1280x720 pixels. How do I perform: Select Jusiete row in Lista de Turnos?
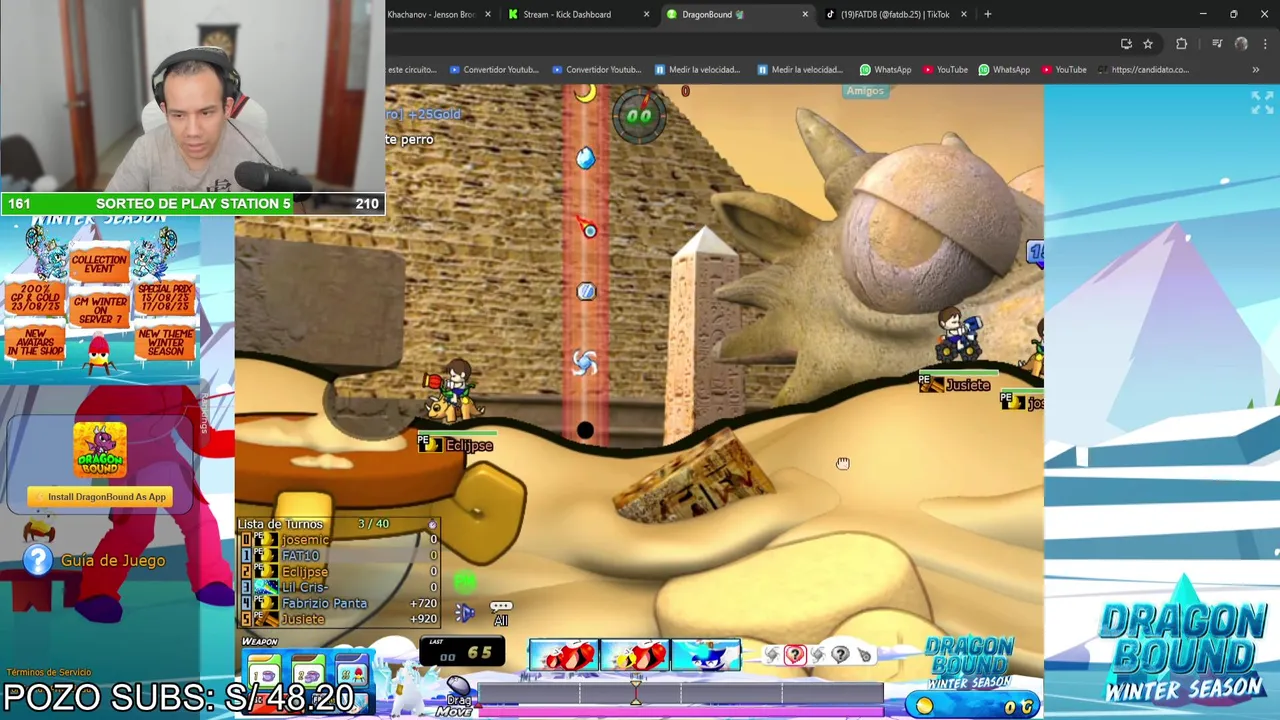point(339,619)
